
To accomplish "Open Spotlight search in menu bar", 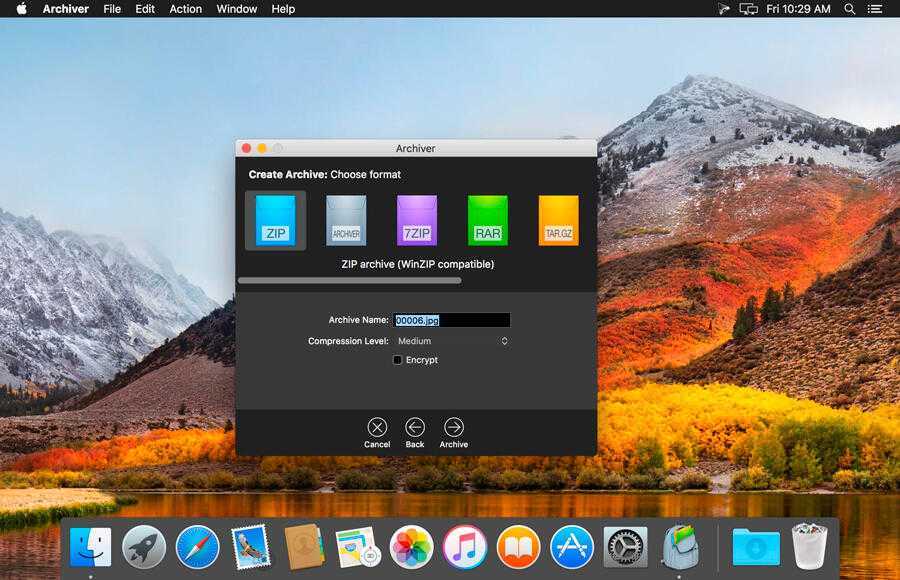I will [849, 9].
